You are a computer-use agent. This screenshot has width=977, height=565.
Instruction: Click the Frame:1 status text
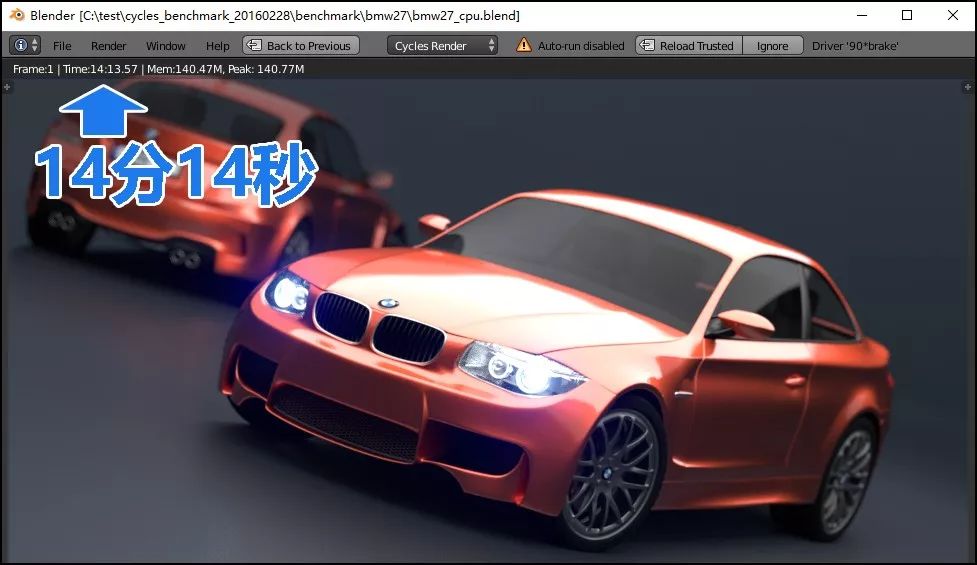tap(33, 69)
